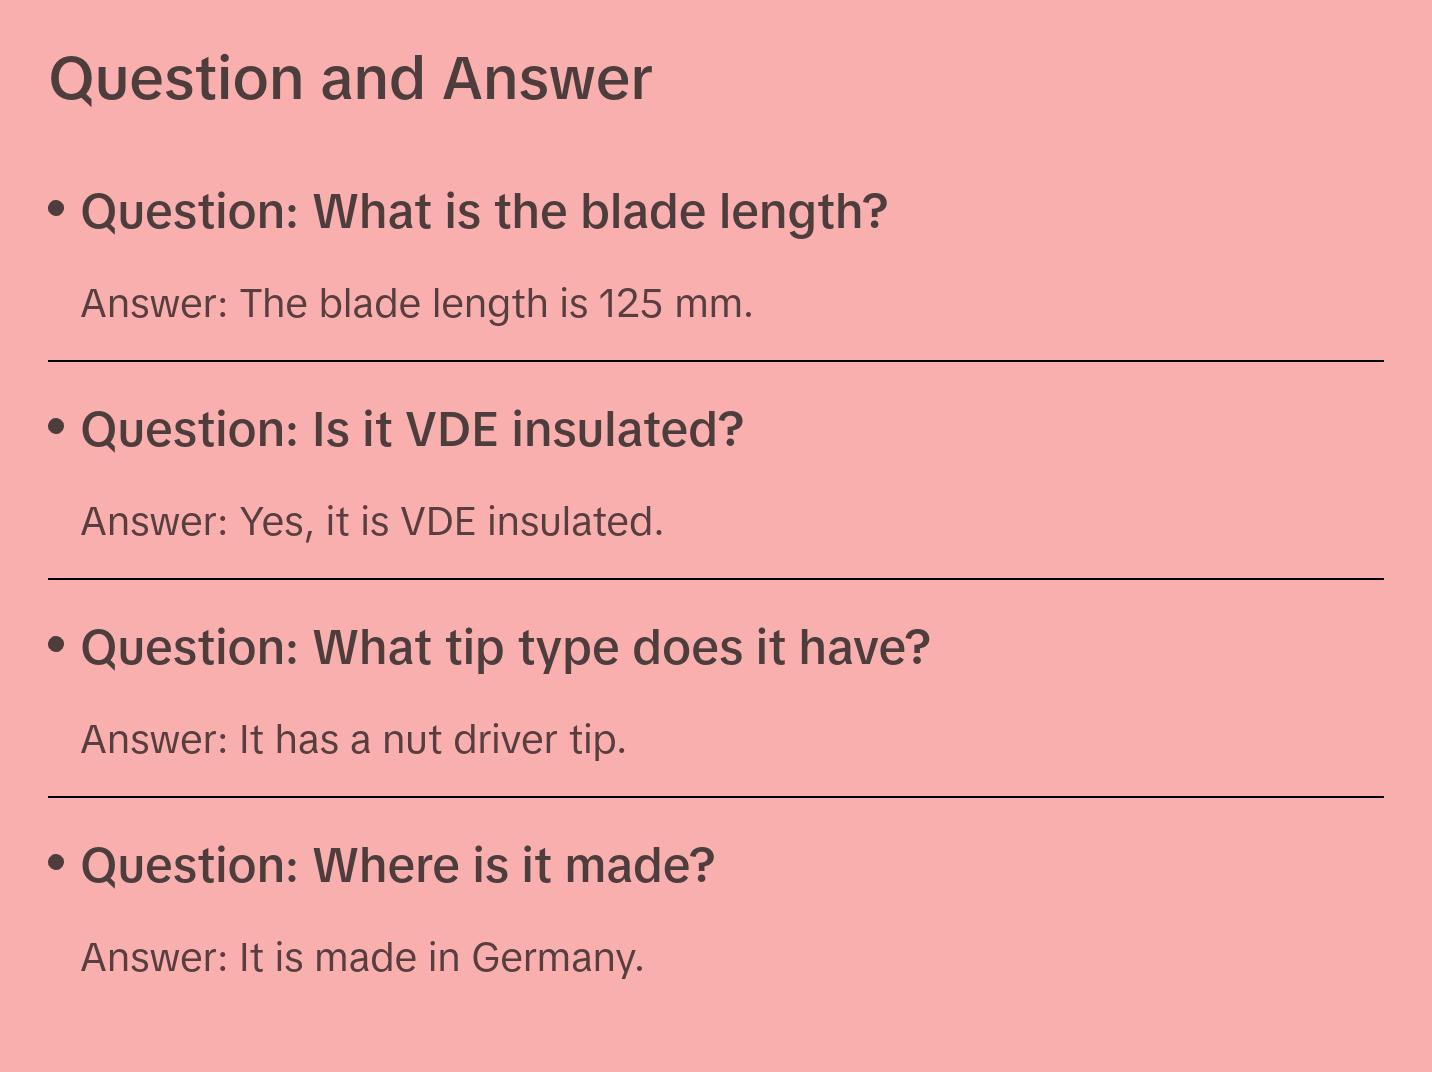Viewport: 1432px width, 1072px height.
Task: Click the bullet beside "Where is it made?"
Action: coord(57,862)
